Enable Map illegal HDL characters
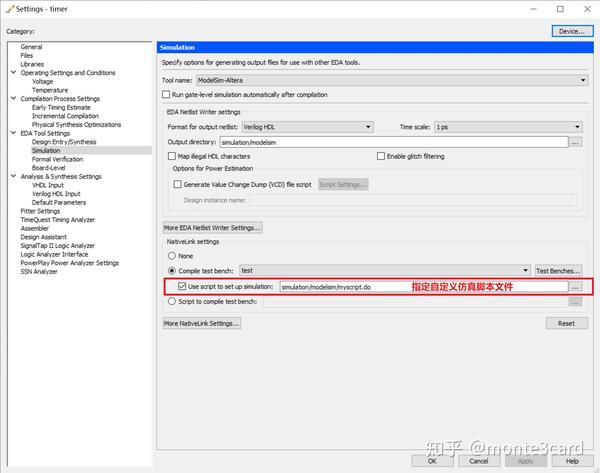600x473 pixels. [172, 156]
